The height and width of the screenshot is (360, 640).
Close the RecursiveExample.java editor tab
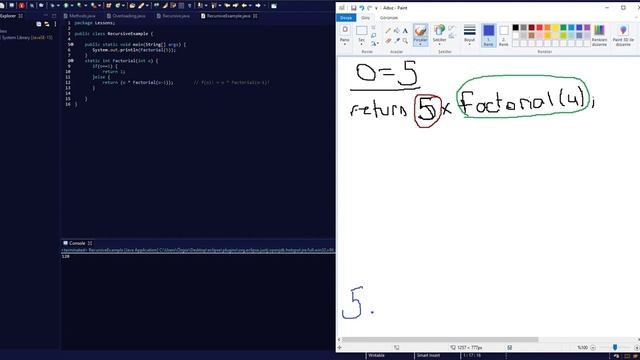255,16
